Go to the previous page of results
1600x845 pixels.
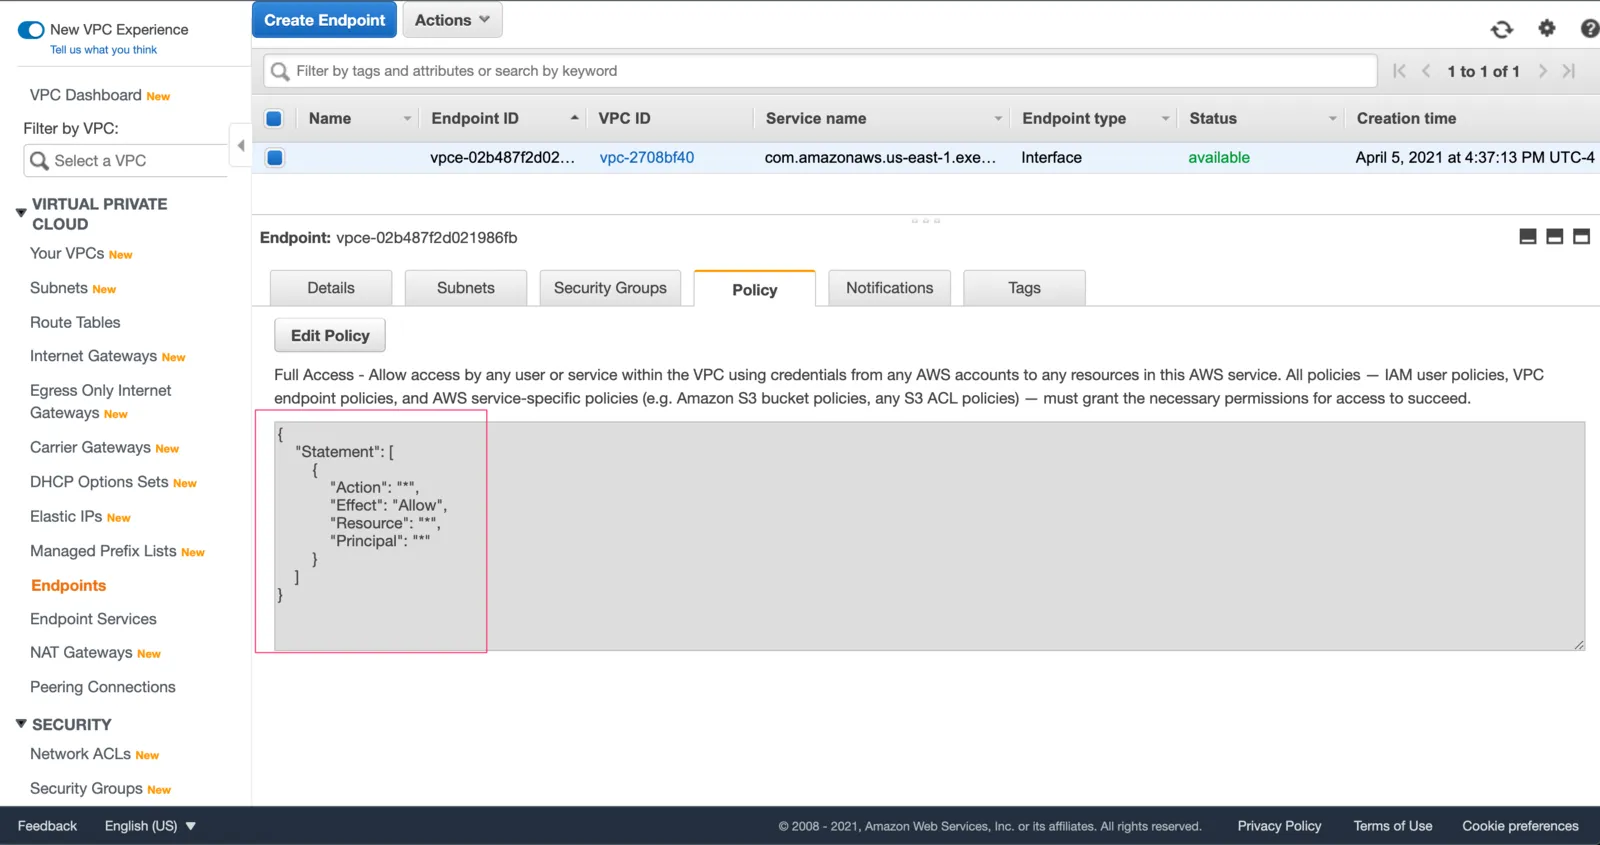1426,71
